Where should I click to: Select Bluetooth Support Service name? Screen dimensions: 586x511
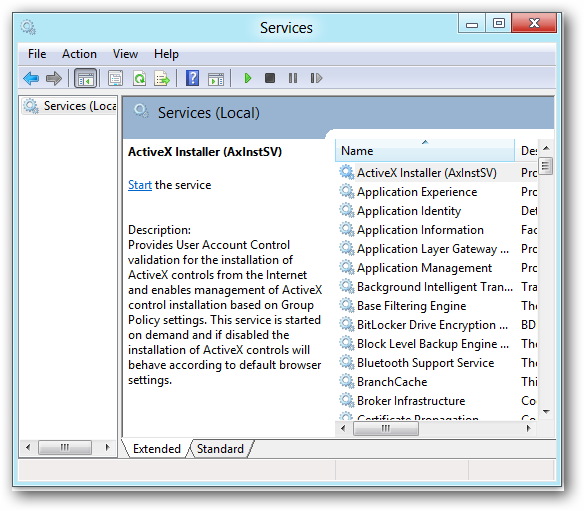pos(426,363)
